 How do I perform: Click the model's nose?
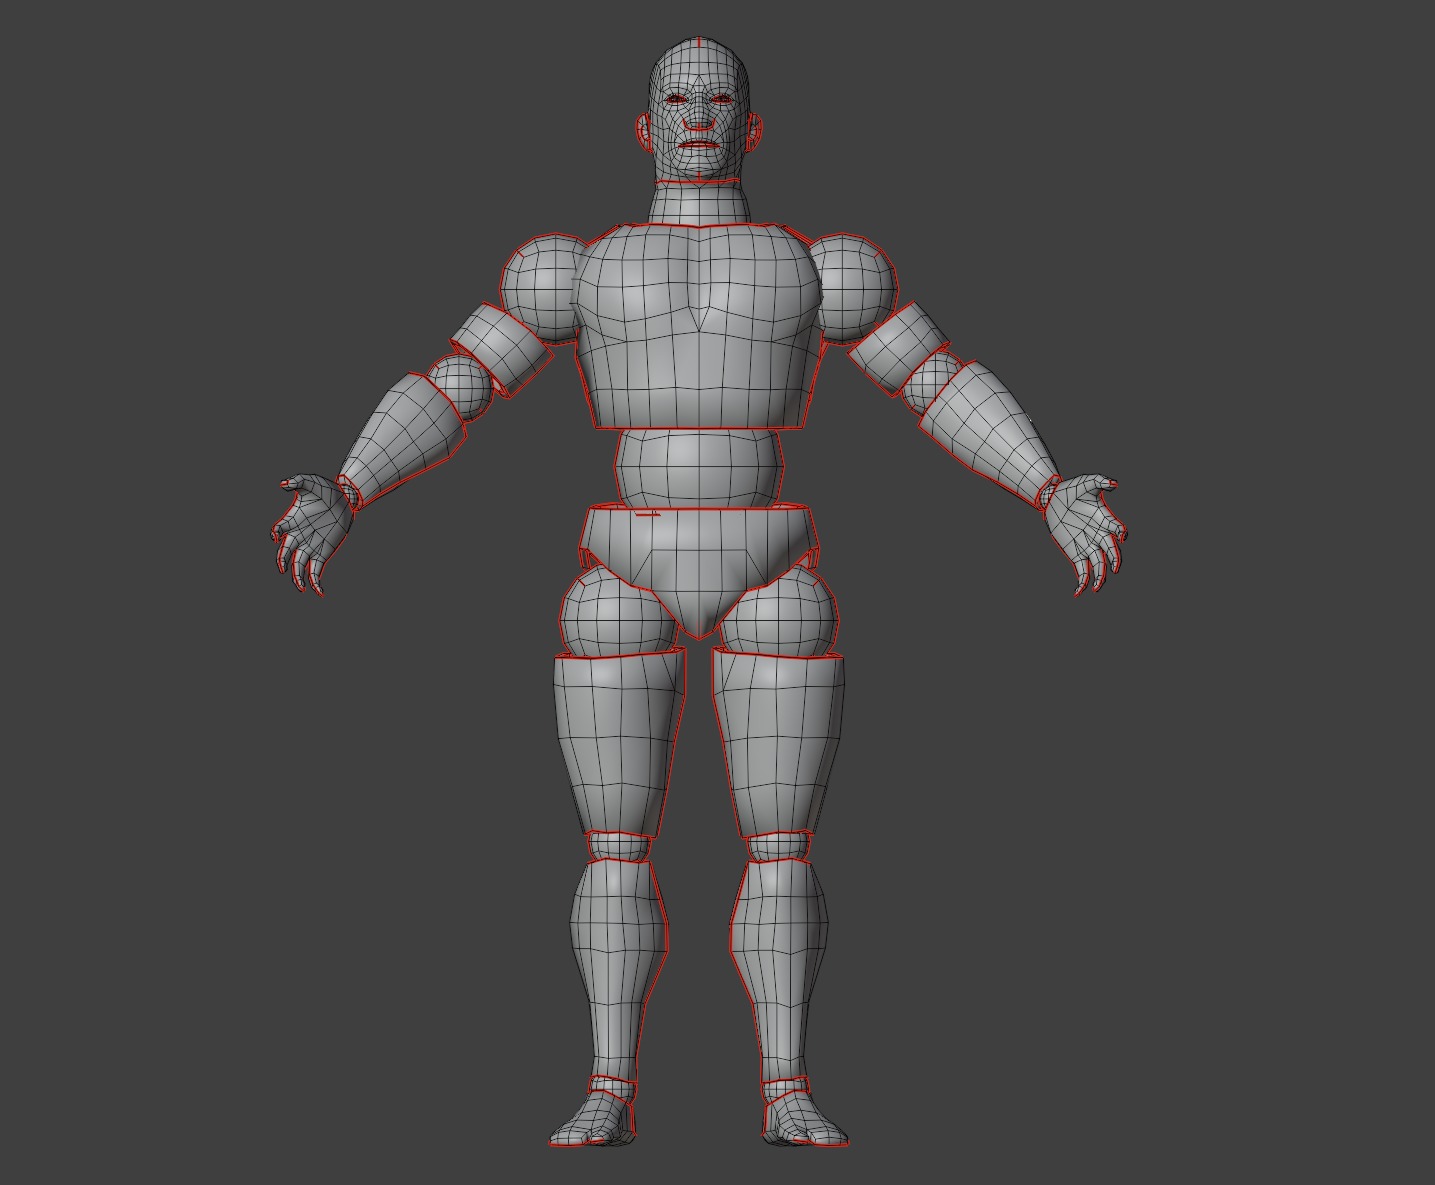click(699, 120)
